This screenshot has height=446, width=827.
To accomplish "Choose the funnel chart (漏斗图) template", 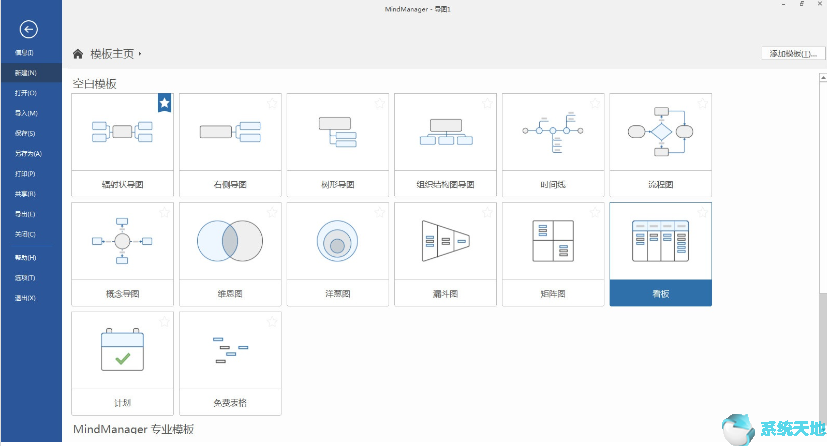I will point(445,254).
